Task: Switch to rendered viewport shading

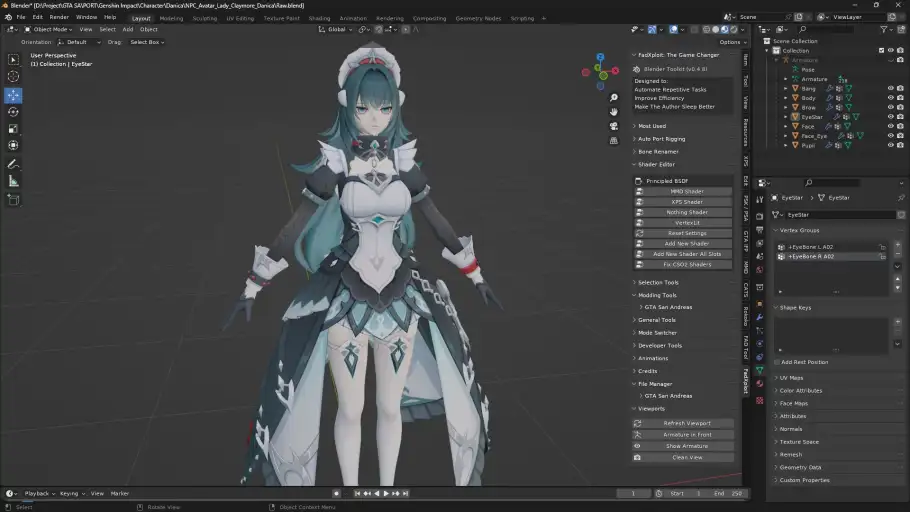Action: 734,30
